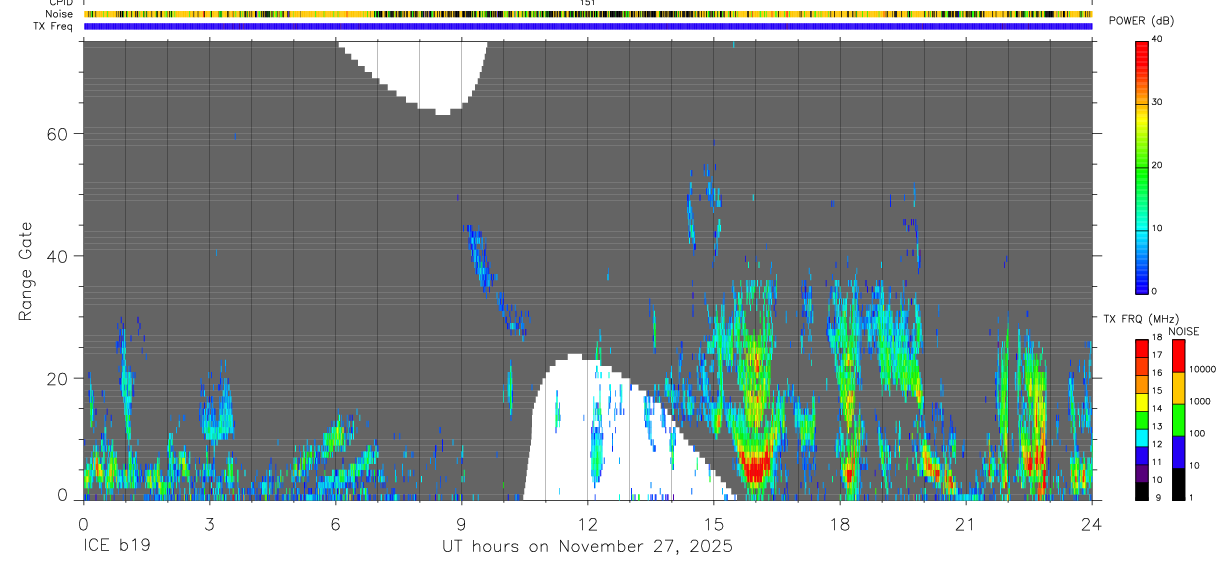The width and height of the screenshot is (1228, 567).
Task: Click the 12 tick on UT hours axis
Action: click(588, 523)
